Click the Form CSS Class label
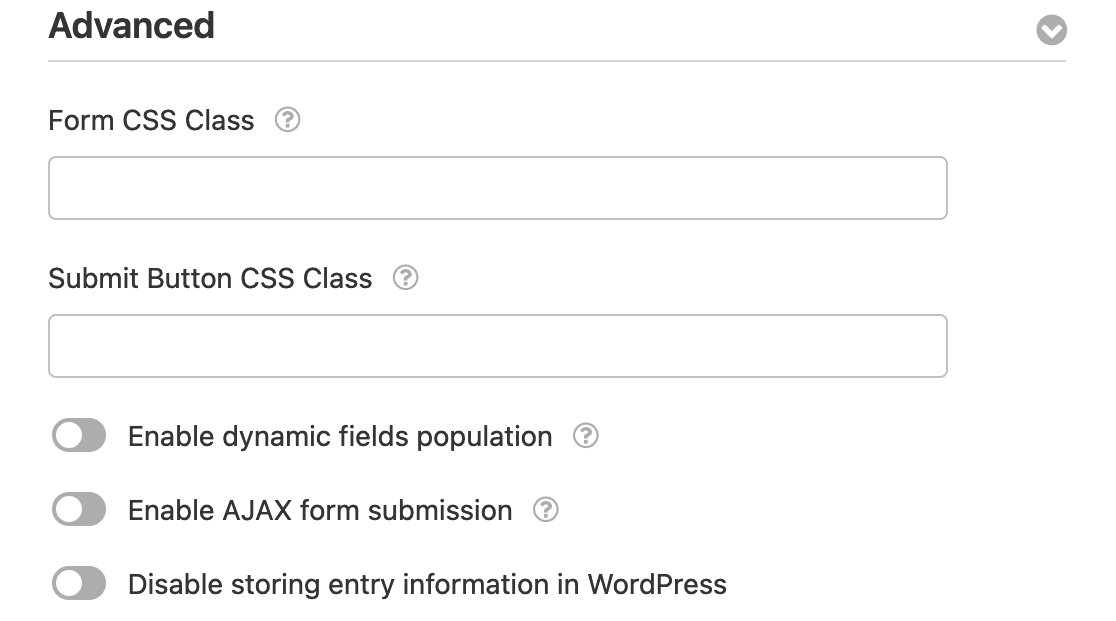Image resolution: width=1116 pixels, height=621 pixels. coord(151,121)
